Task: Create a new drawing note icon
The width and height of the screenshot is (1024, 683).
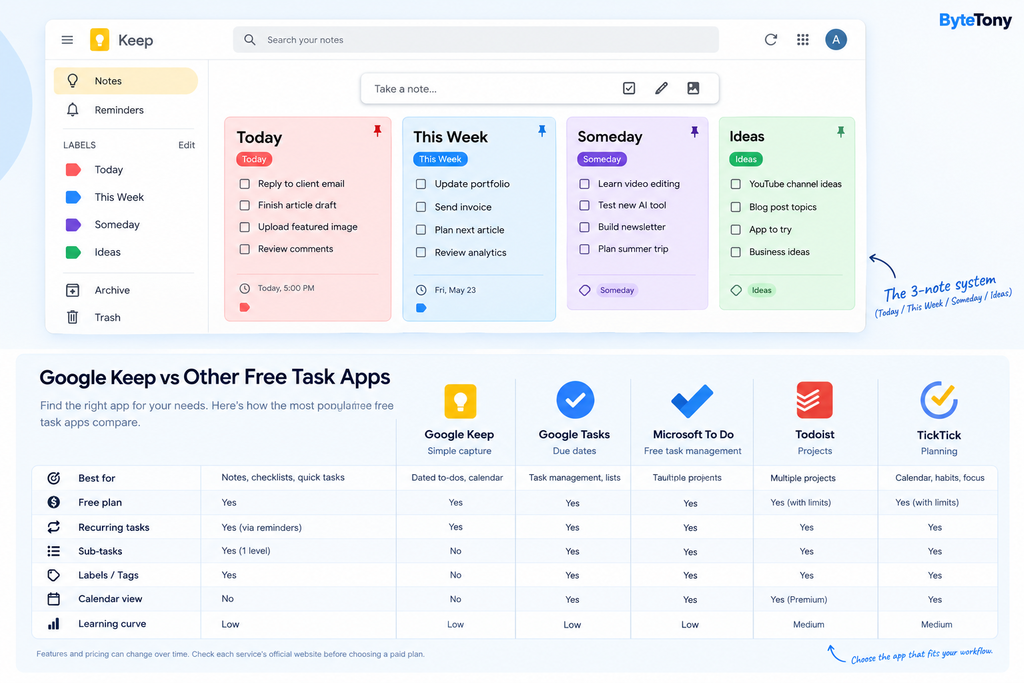Action: click(662, 88)
